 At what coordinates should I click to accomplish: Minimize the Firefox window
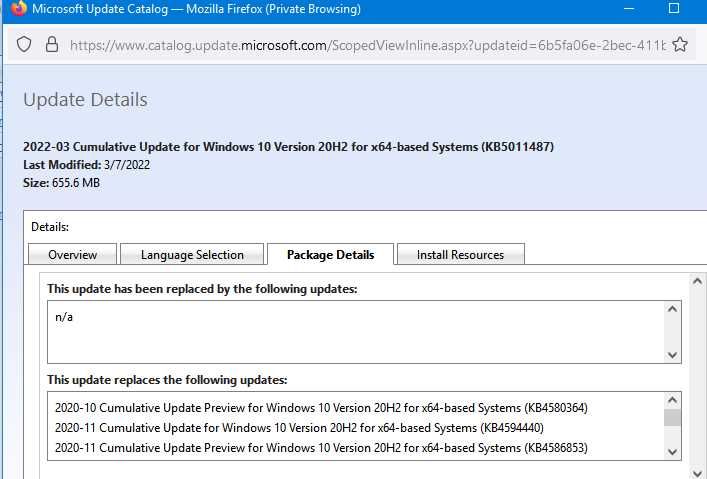629,9
